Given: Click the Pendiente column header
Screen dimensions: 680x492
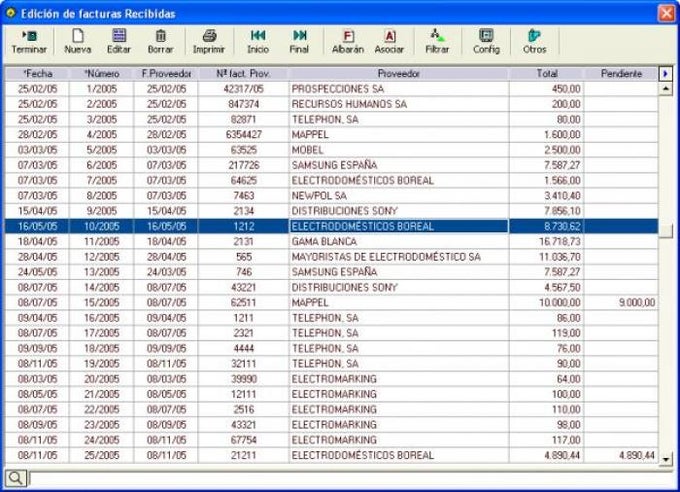Looking at the screenshot, I should (x=621, y=74).
